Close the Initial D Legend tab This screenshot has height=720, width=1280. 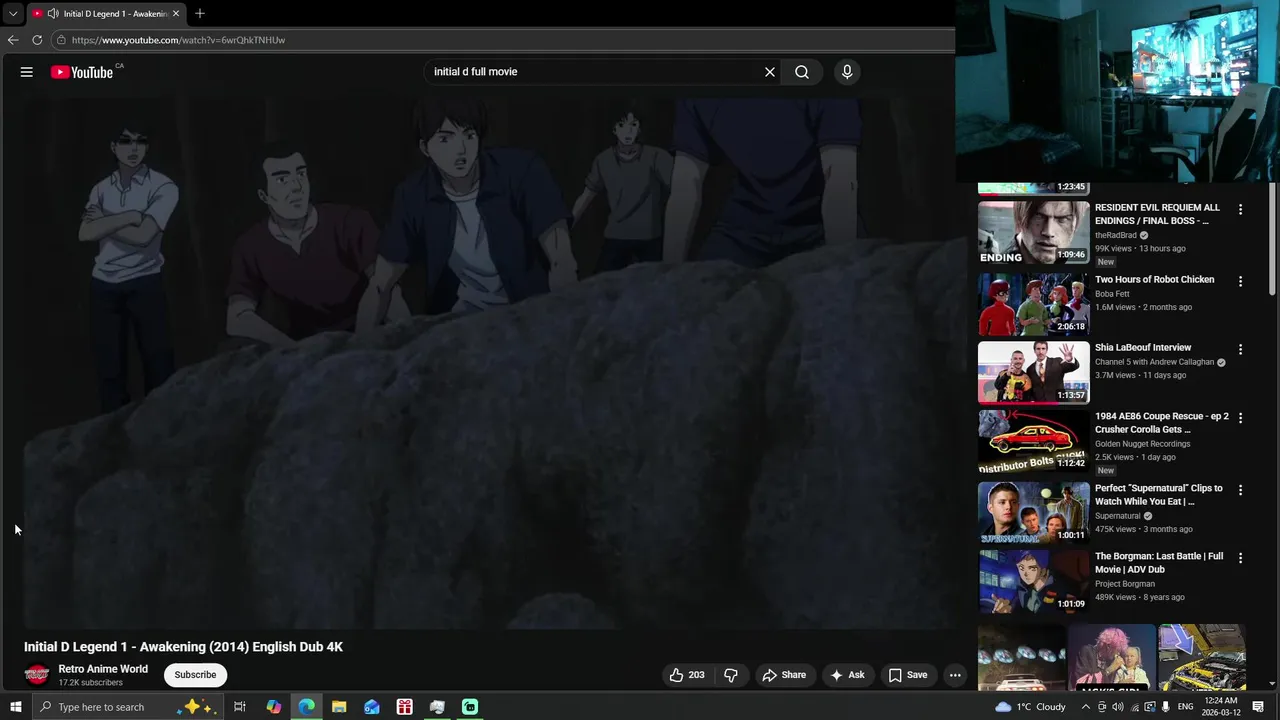(x=175, y=14)
